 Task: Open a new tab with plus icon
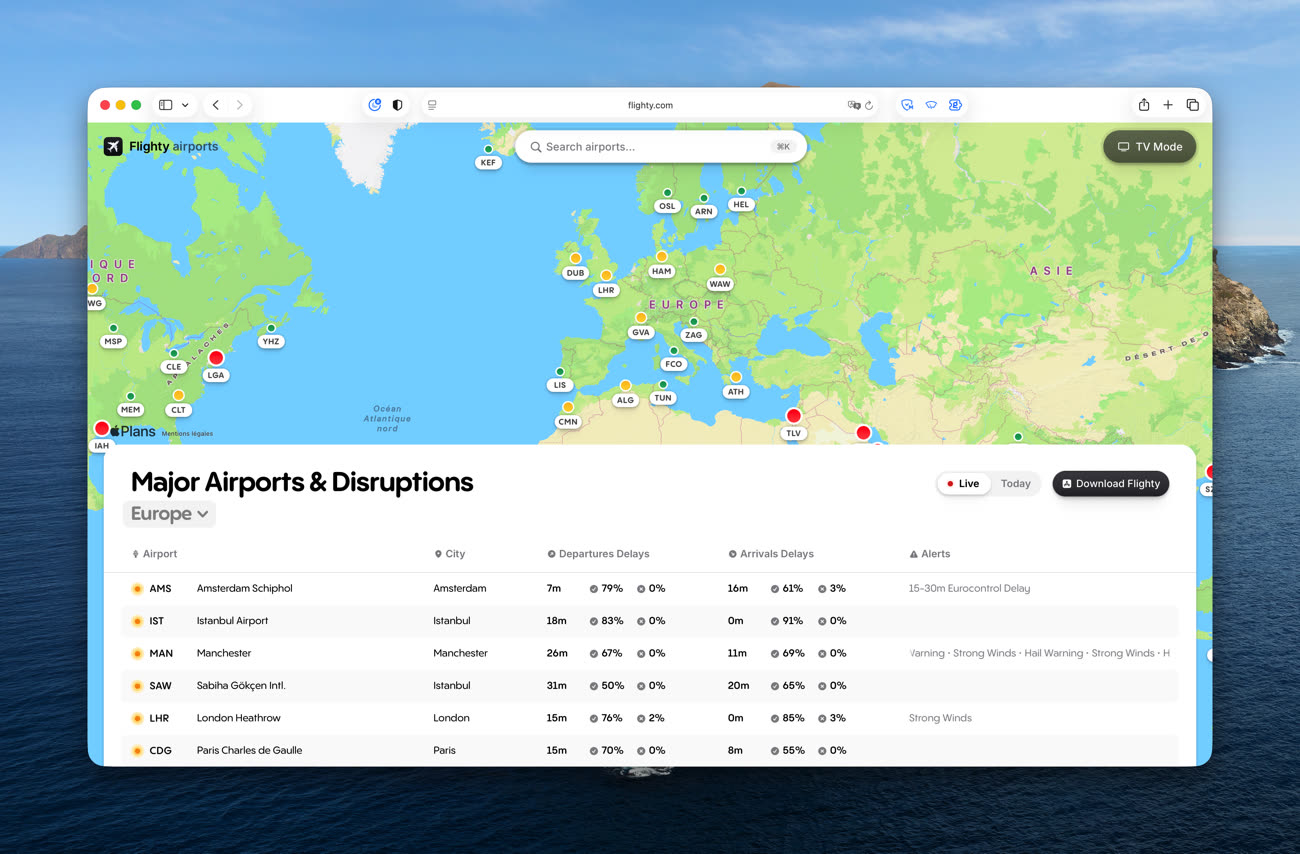point(1167,105)
